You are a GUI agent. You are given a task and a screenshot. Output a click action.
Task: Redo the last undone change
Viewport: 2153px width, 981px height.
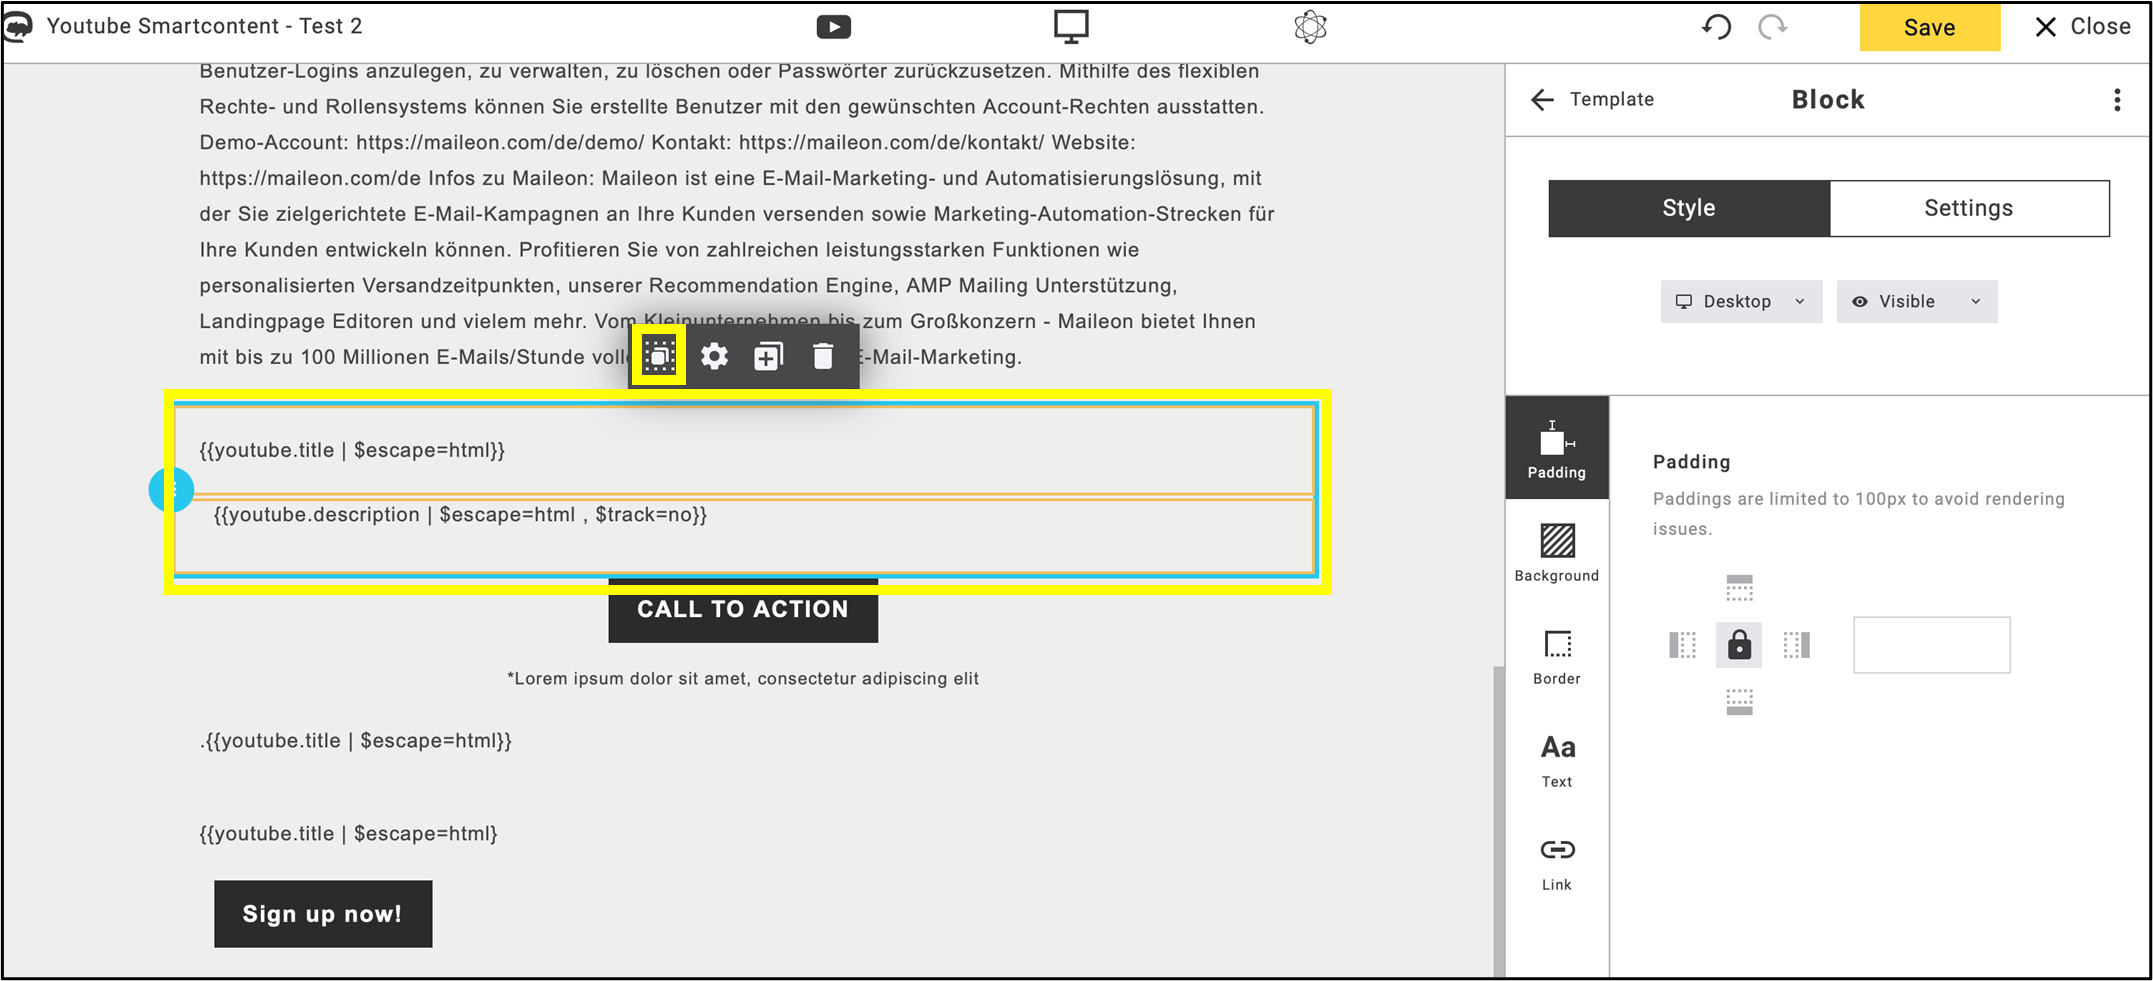coord(1773,27)
